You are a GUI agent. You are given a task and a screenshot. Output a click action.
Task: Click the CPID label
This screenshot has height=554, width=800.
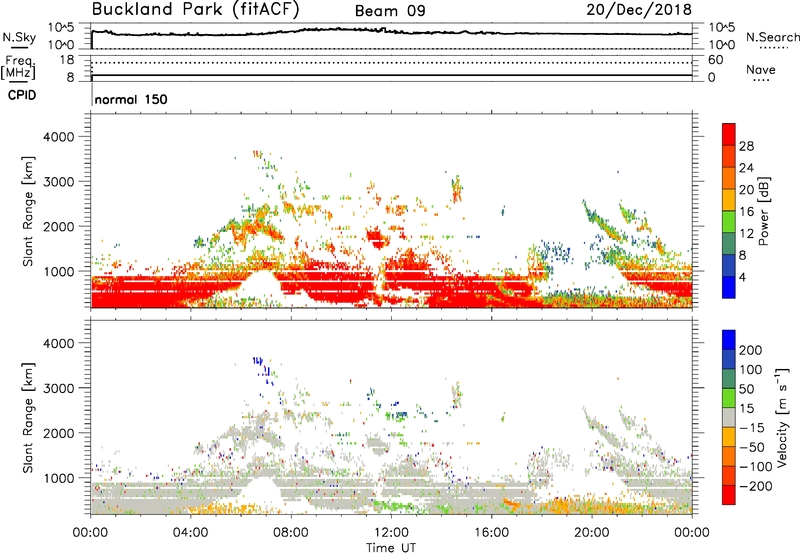[22, 95]
